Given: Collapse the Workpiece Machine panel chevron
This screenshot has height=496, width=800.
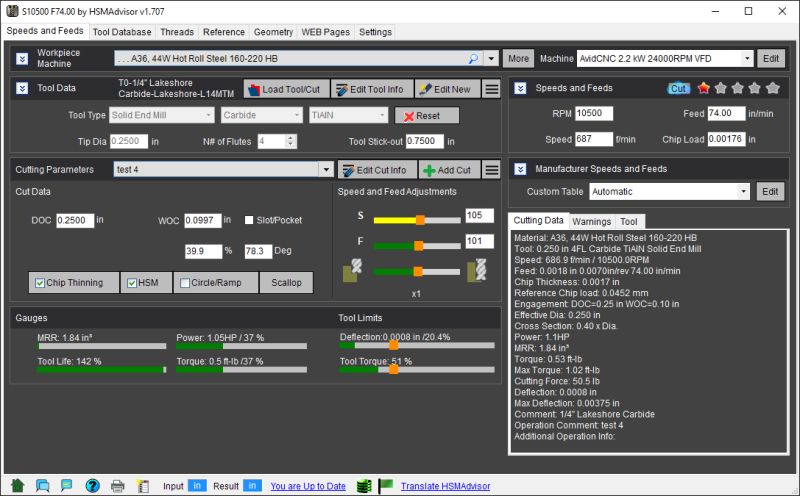Looking at the screenshot, I should 22,59.
